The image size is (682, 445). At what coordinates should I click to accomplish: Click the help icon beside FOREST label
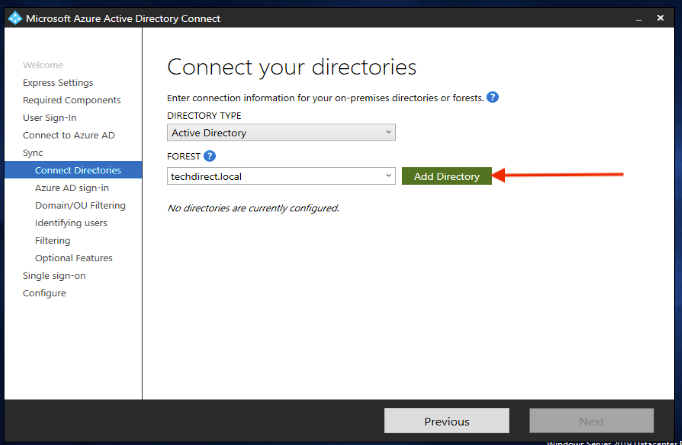210,156
